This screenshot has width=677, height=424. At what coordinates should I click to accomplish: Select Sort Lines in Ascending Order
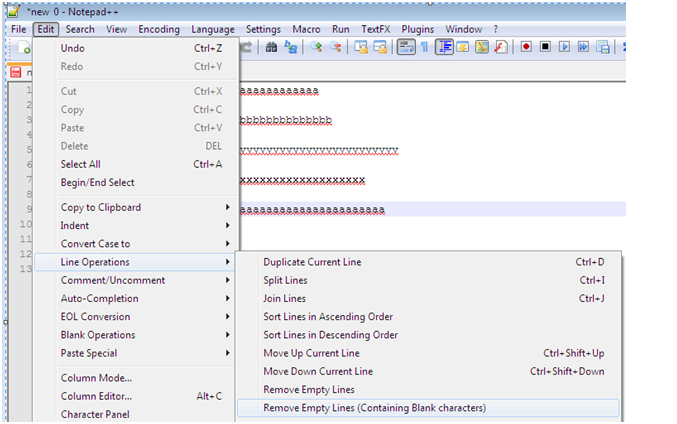tap(428, 316)
